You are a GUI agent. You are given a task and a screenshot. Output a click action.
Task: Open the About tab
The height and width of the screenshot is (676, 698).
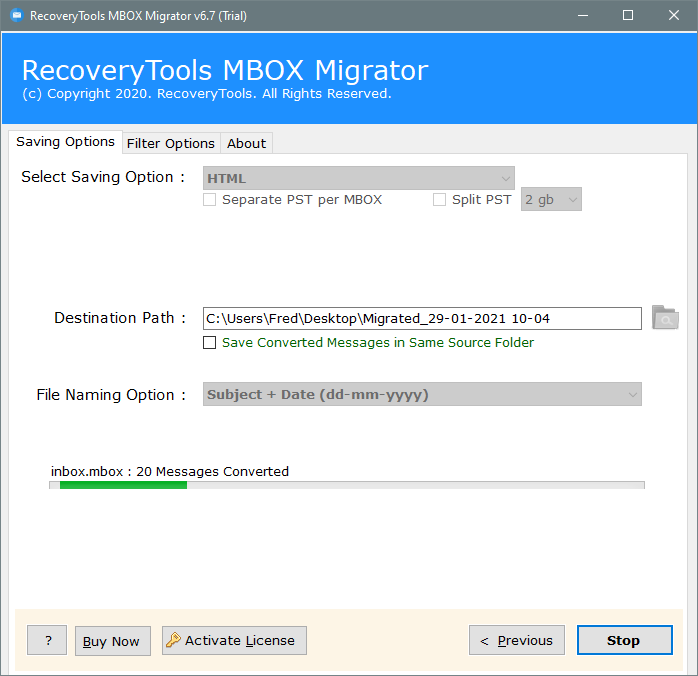pyautogui.click(x=246, y=143)
